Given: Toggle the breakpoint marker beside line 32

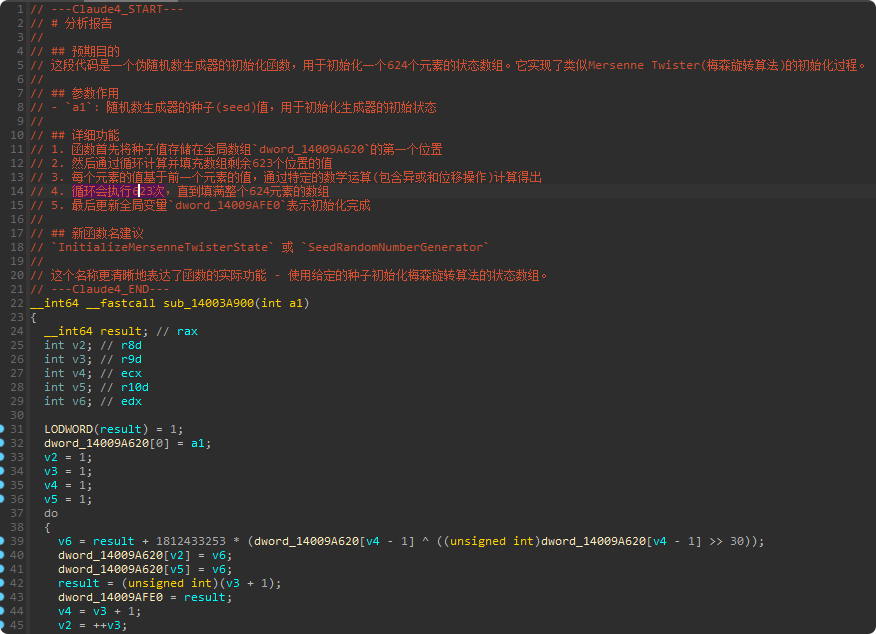Looking at the screenshot, I should pos(4,443).
